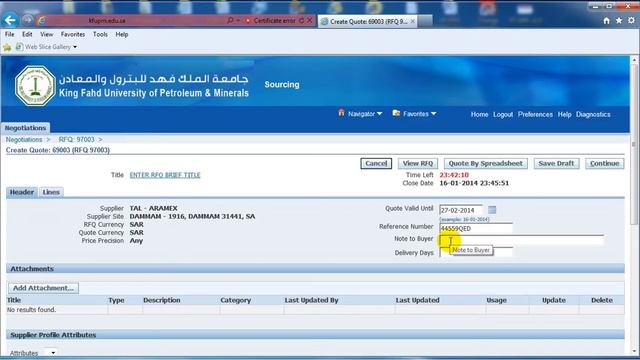Open the Favorites menu in menu bar
Screen dimensions: 640x360
(x=73, y=34)
